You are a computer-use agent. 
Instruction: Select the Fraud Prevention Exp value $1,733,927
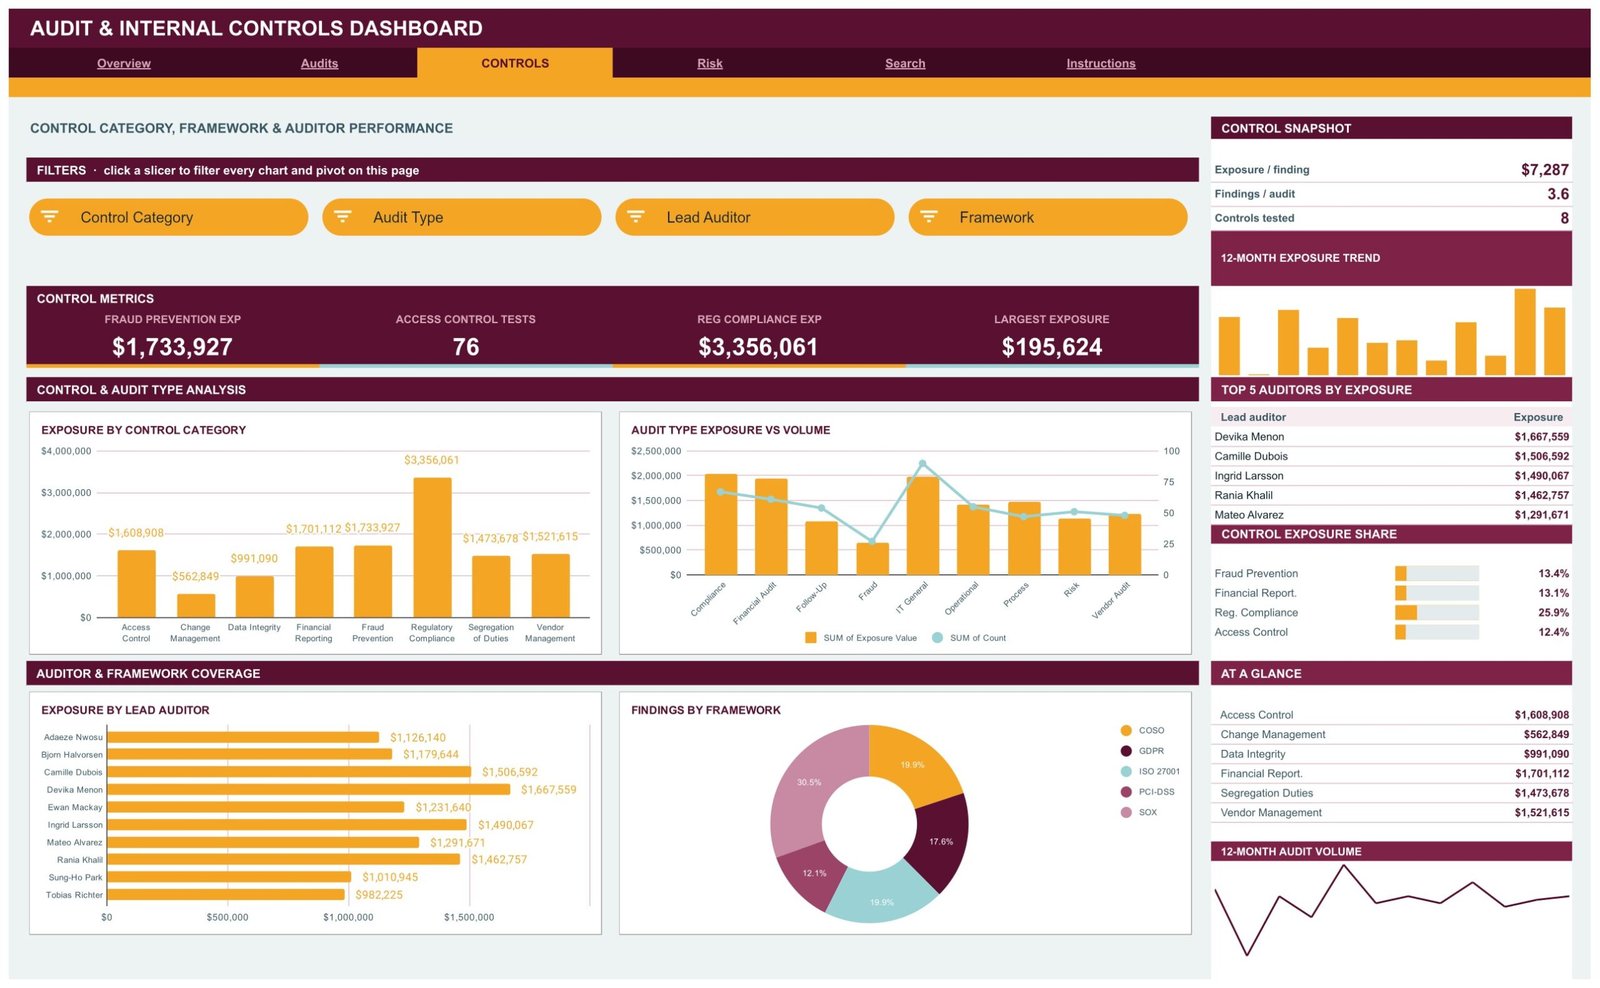172,347
